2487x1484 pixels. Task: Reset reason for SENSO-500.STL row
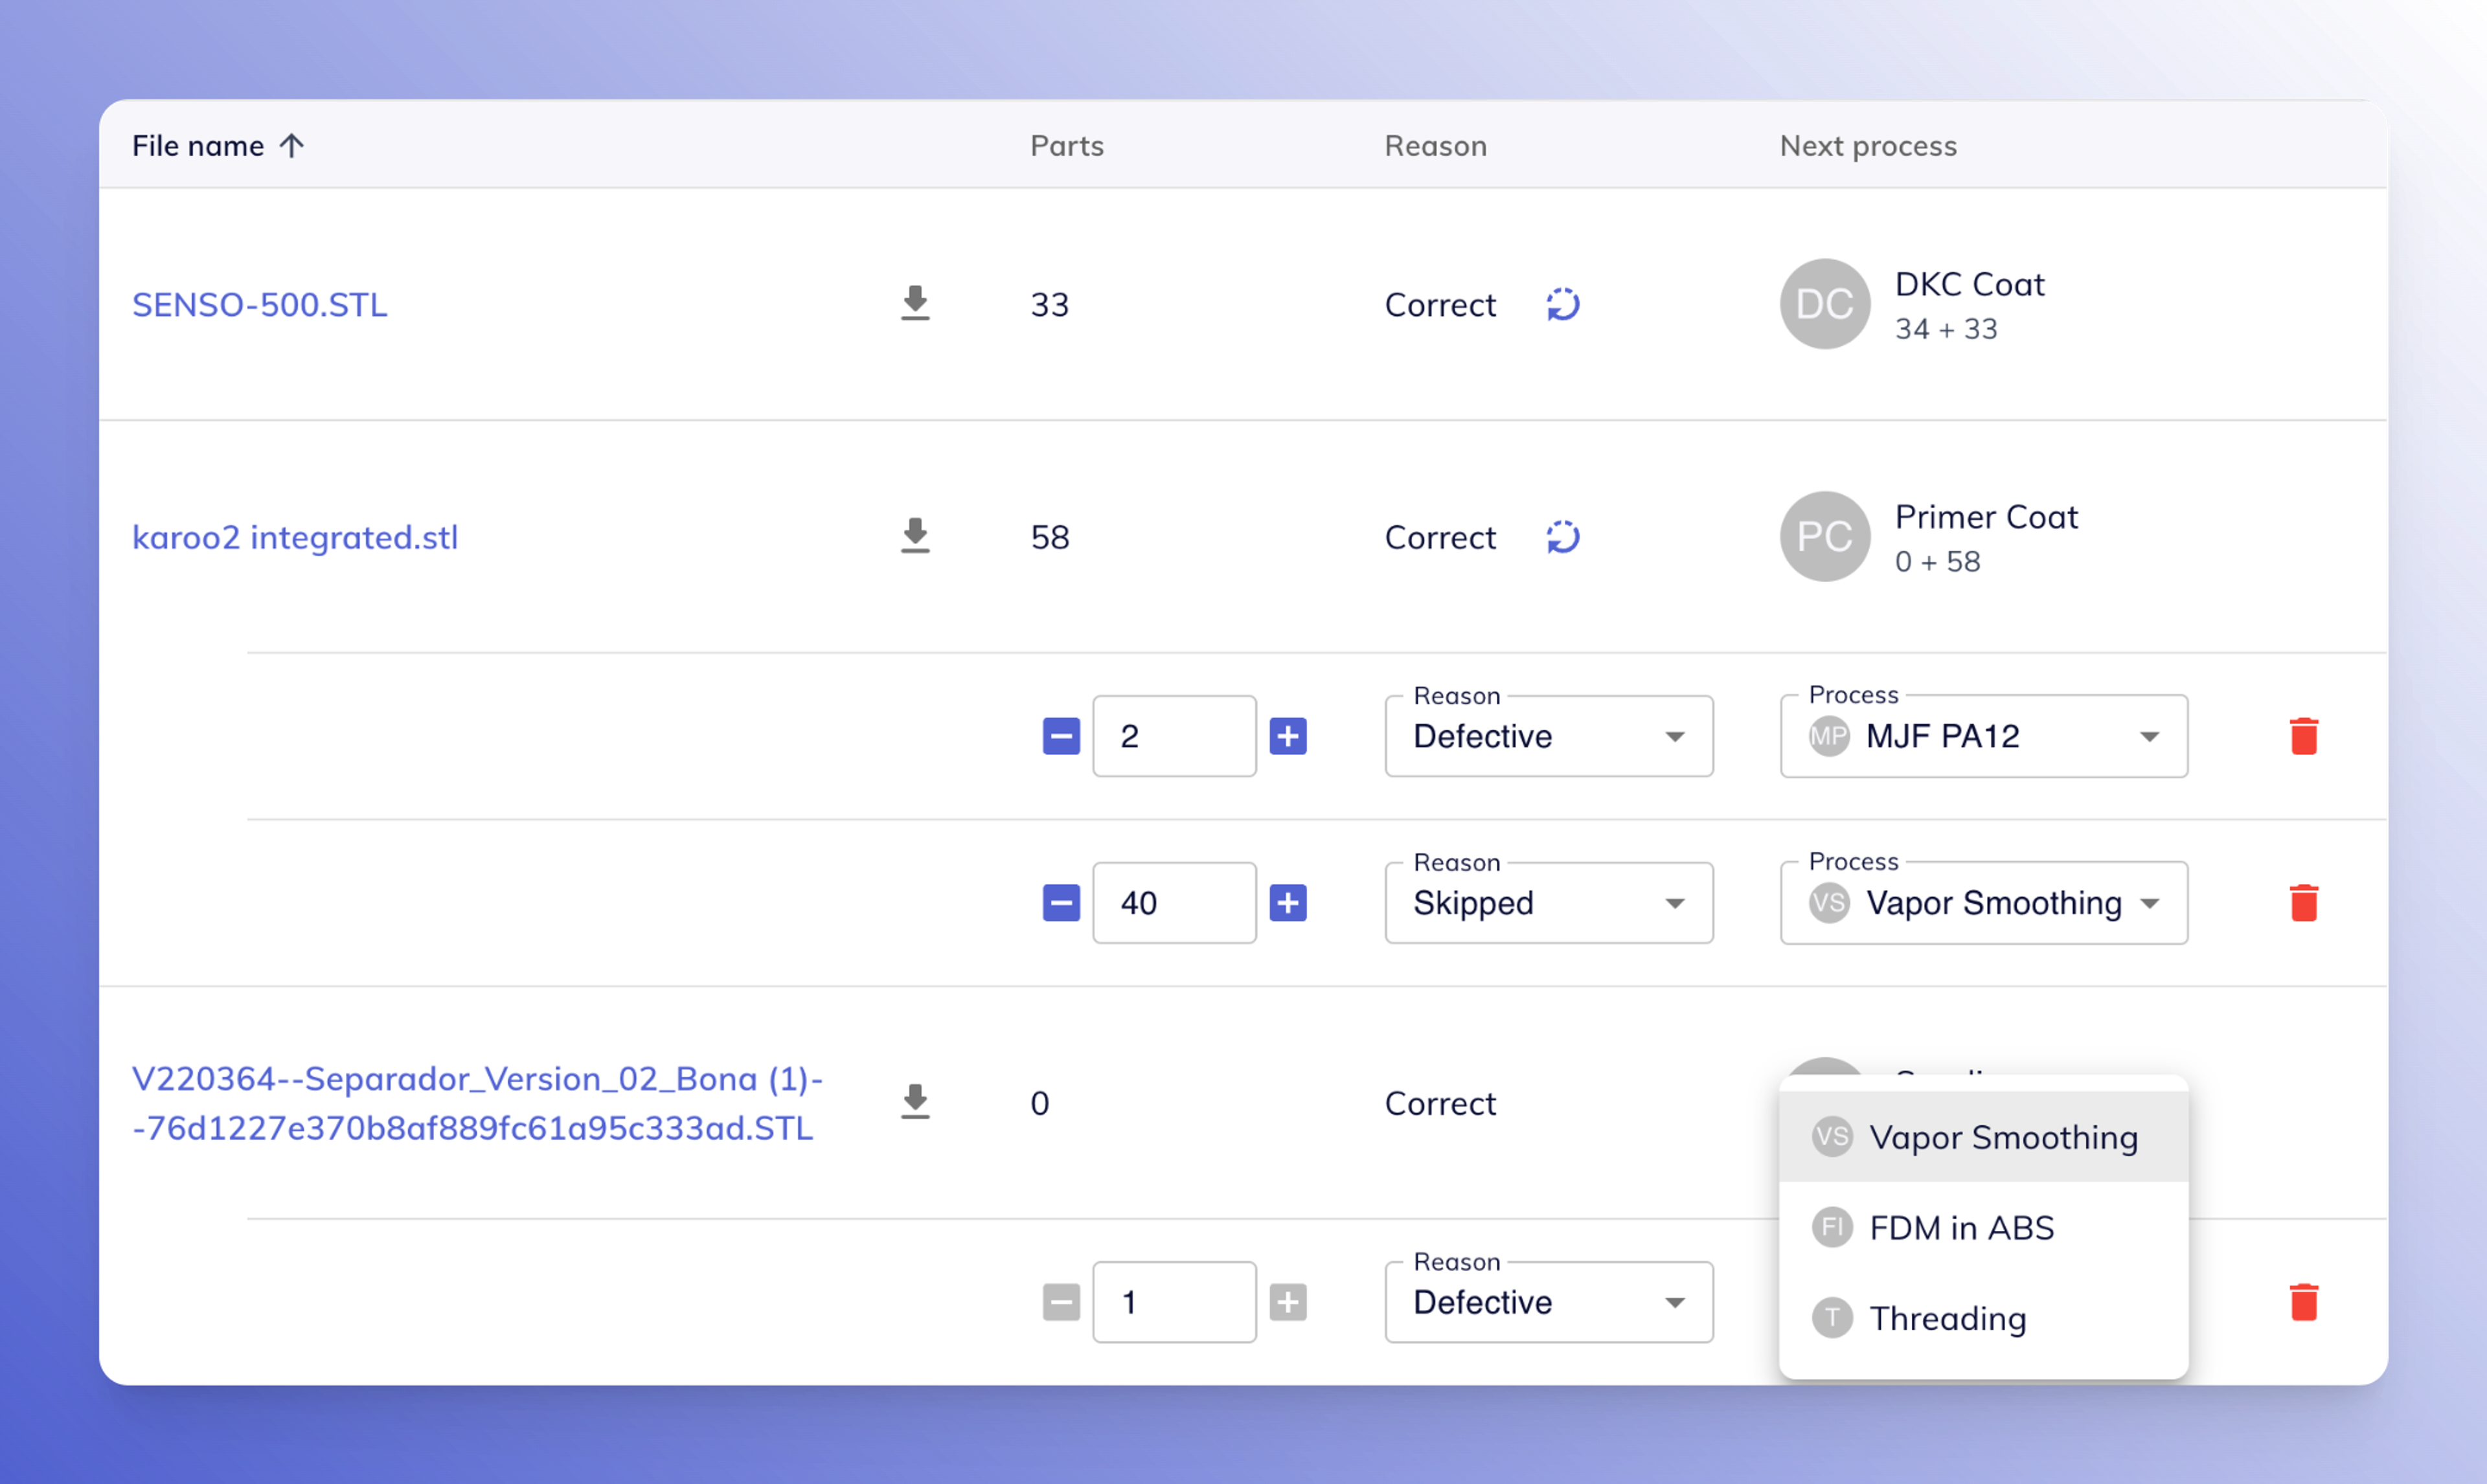[1563, 304]
